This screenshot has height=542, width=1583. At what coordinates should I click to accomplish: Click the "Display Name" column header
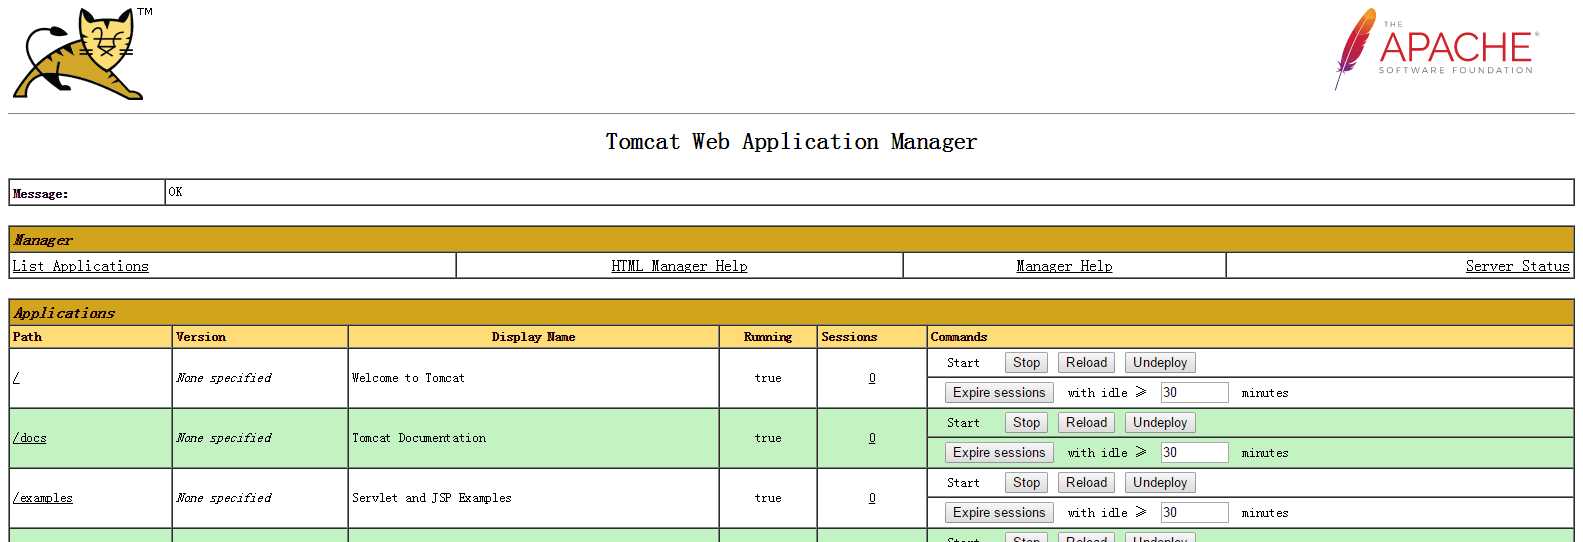pyautogui.click(x=533, y=337)
